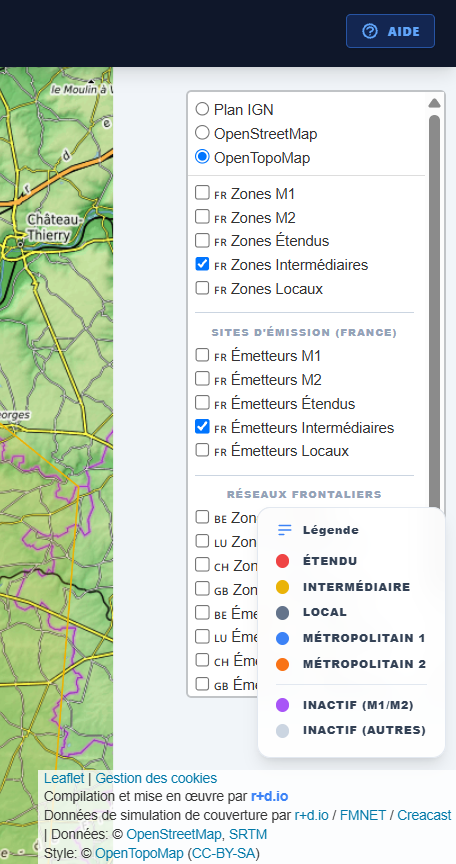Click the orange Métropolitain 2 legend dot
This screenshot has width=456, height=864.
tap(283, 664)
